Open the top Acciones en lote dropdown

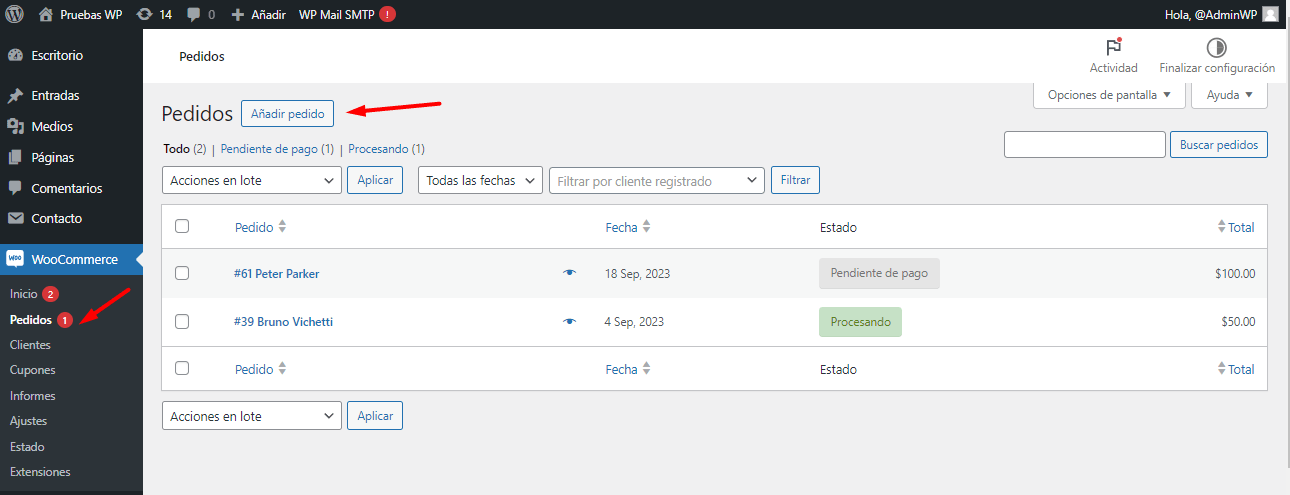pyautogui.click(x=252, y=180)
